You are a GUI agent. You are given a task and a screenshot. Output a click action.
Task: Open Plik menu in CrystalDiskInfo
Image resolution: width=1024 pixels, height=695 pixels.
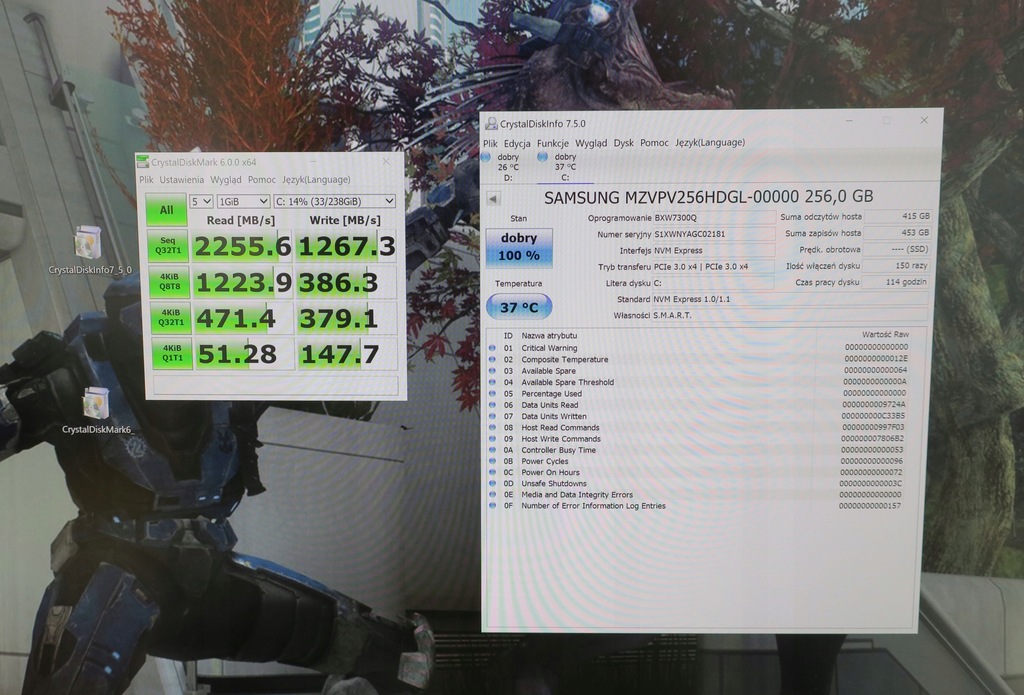click(490, 143)
